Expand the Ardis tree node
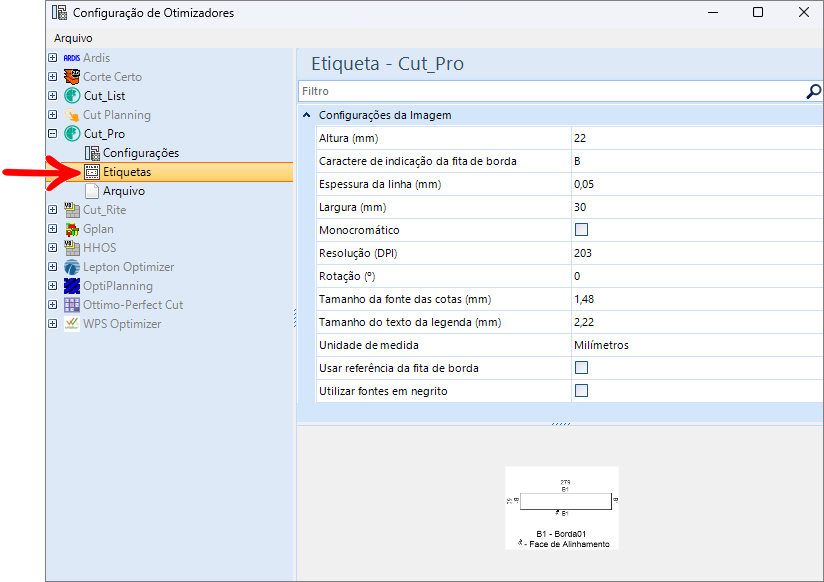824x582 pixels. pos(53,58)
